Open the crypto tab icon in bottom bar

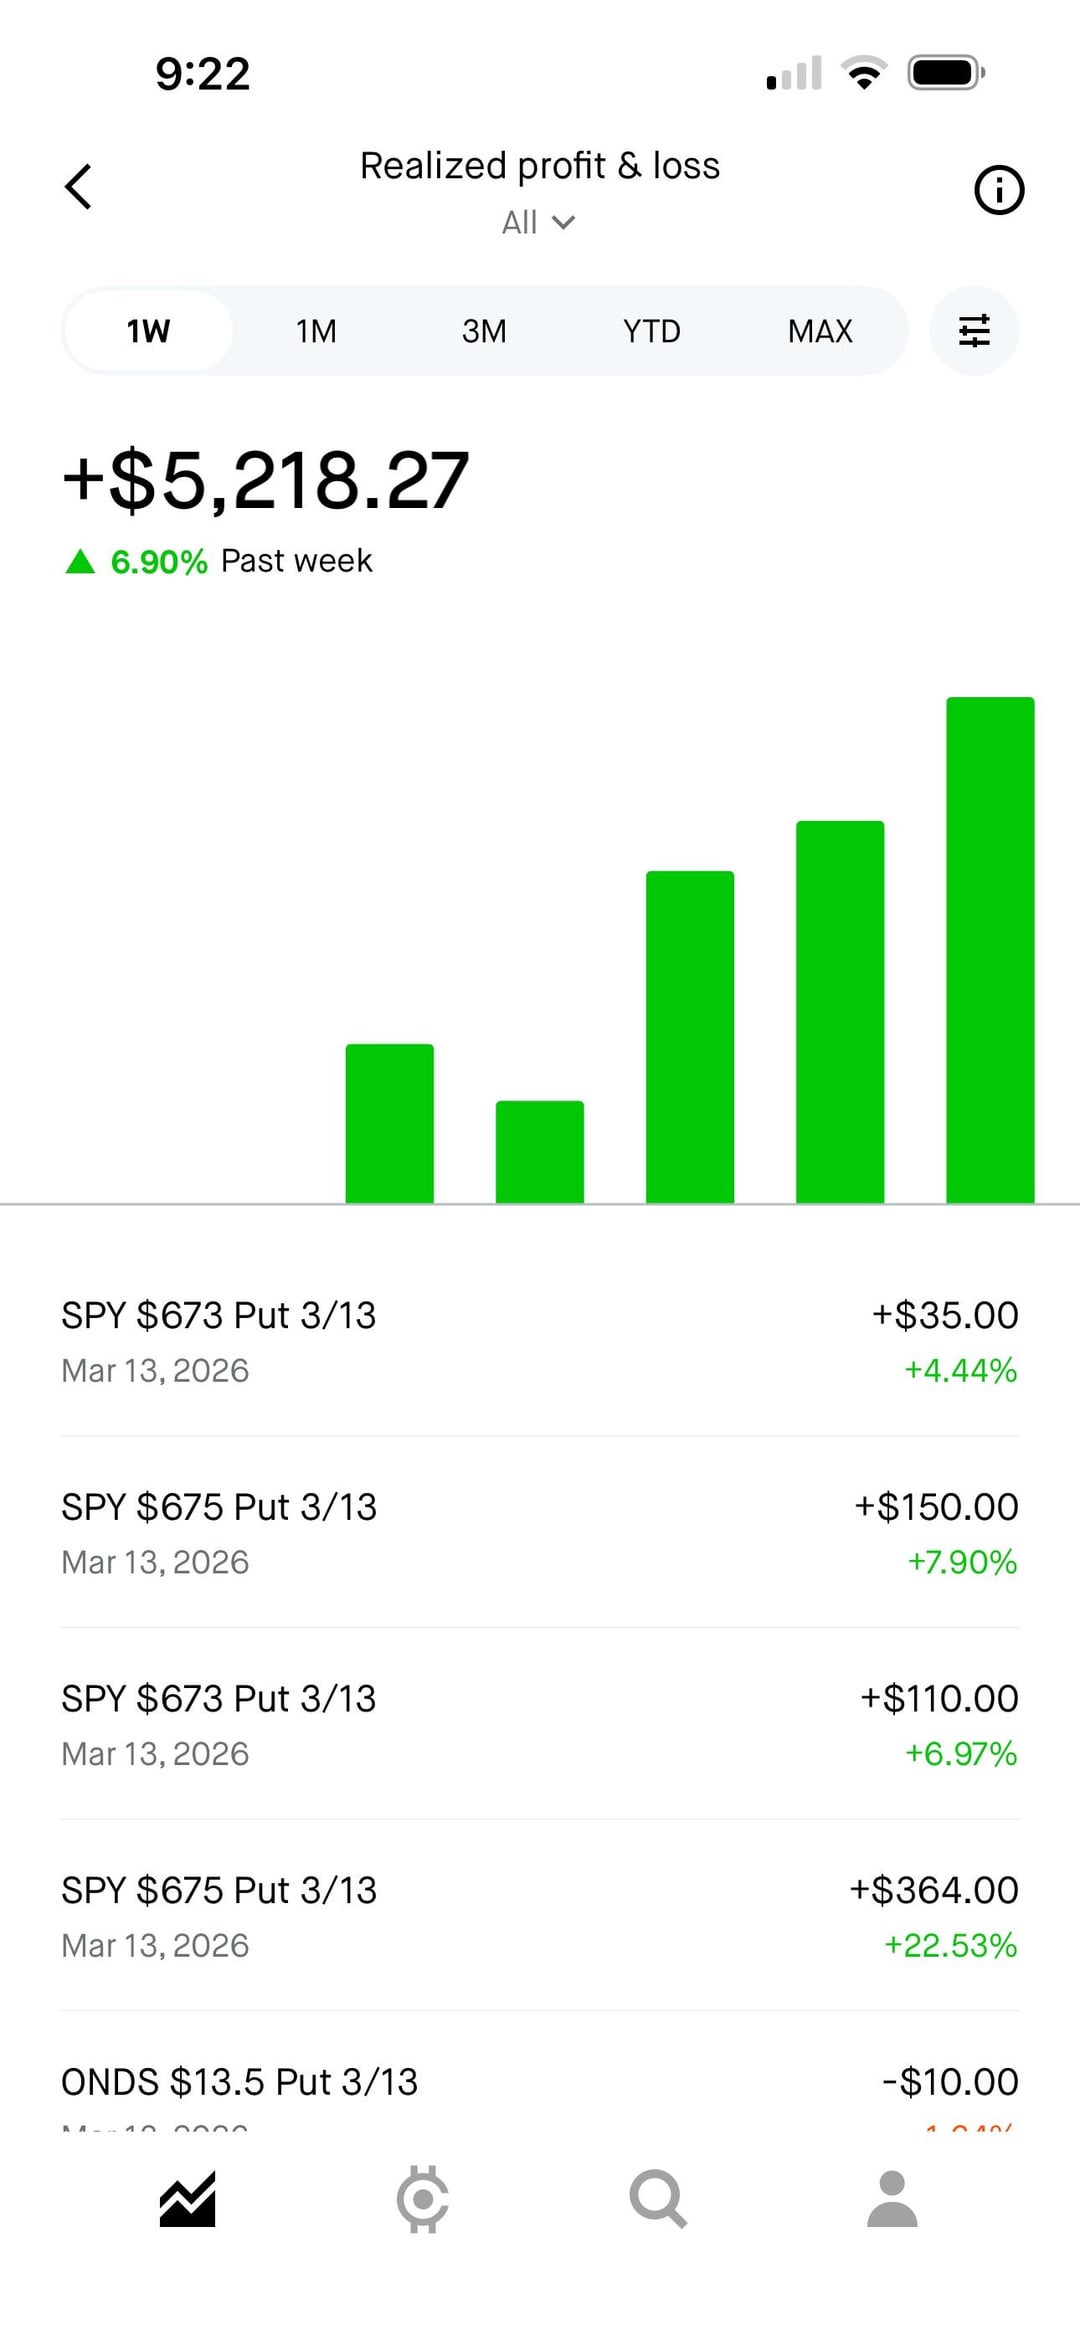[x=422, y=2199]
